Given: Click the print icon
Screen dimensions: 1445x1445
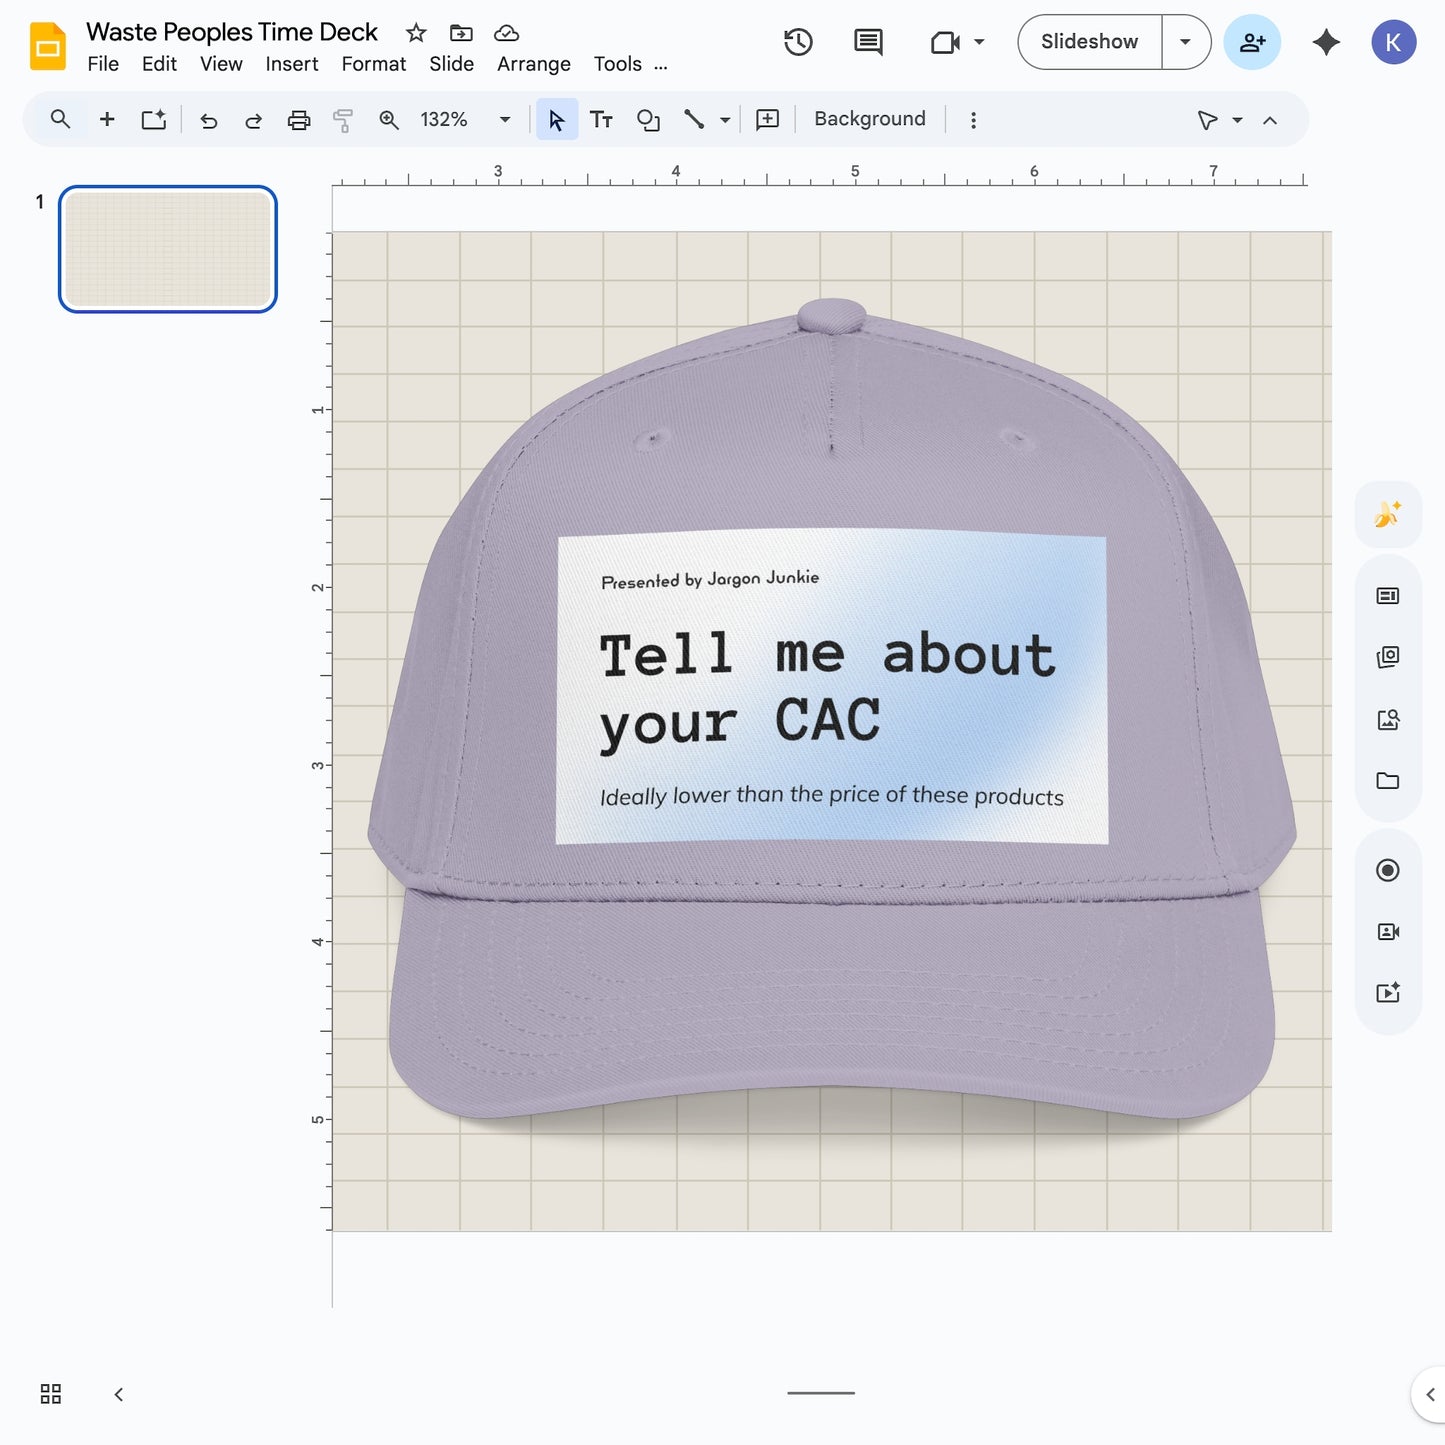Looking at the screenshot, I should 299,119.
